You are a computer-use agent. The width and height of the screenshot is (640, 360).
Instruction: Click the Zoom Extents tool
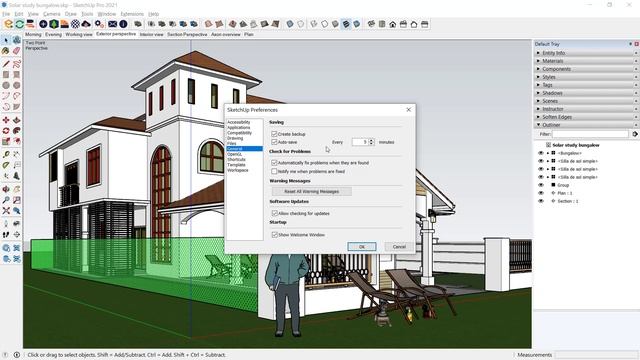(x=6, y=211)
